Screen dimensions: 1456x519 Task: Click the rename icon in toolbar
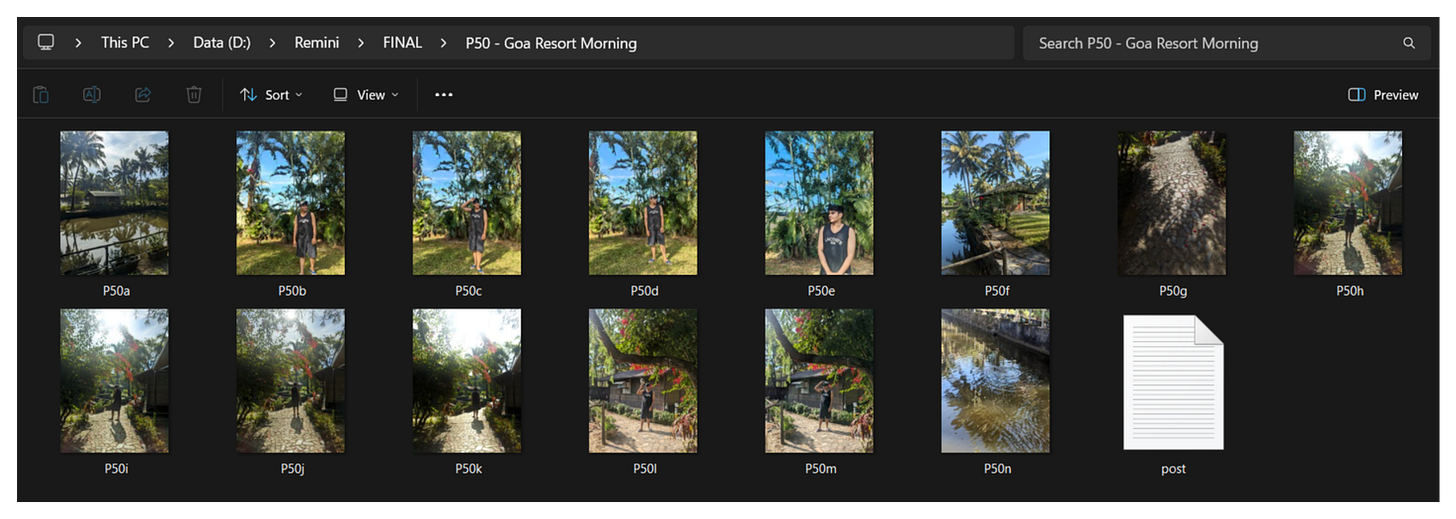(x=91, y=95)
